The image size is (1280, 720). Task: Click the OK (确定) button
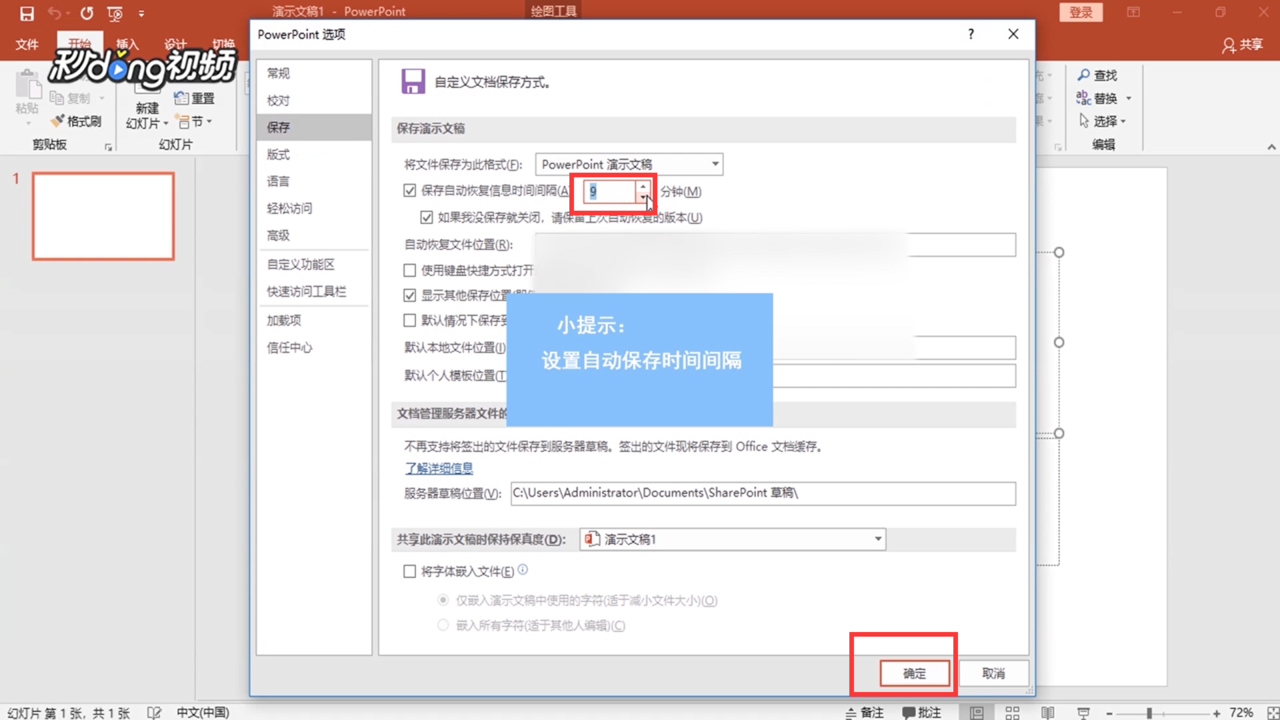(914, 674)
